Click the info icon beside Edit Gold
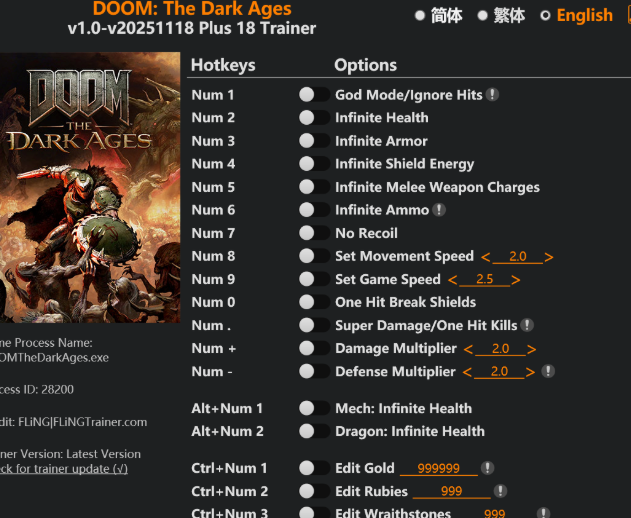This screenshot has width=631, height=518. point(487,468)
